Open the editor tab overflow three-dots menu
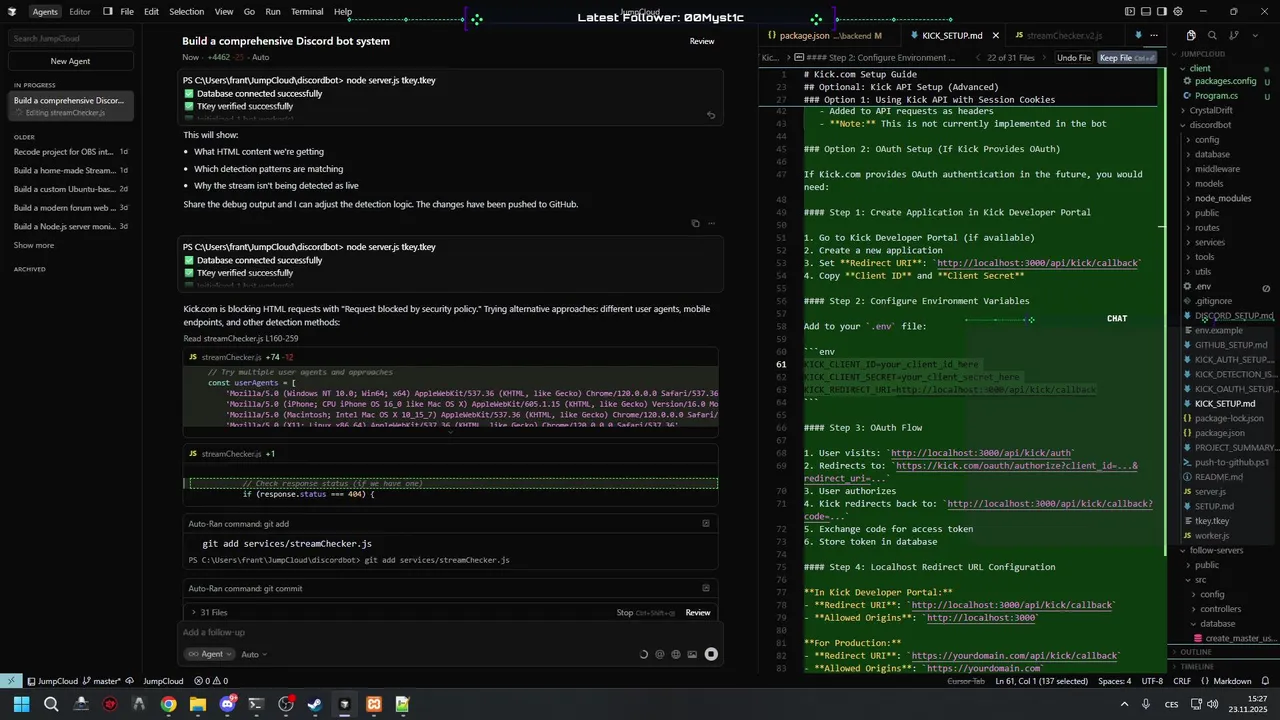This screenshot has height=720, width=1280. [1154, 35]
